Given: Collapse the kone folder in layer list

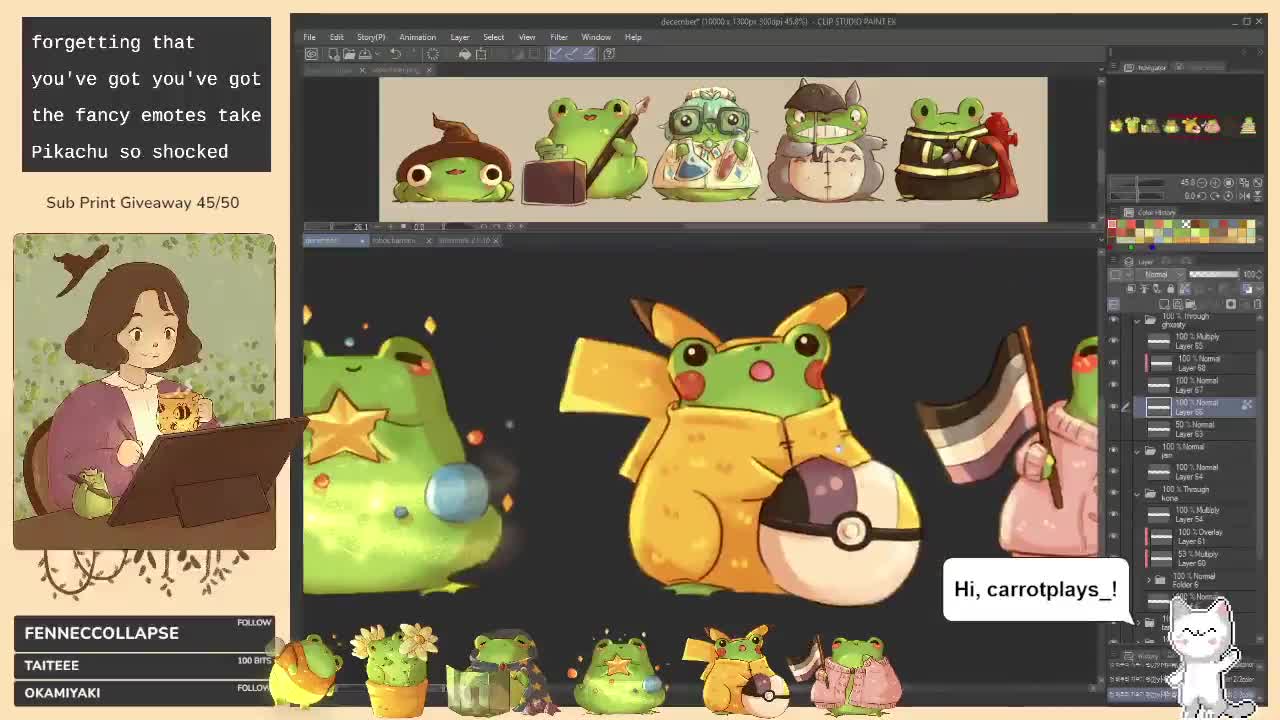Looking at the screenshot, I should tap(1137, 493).
